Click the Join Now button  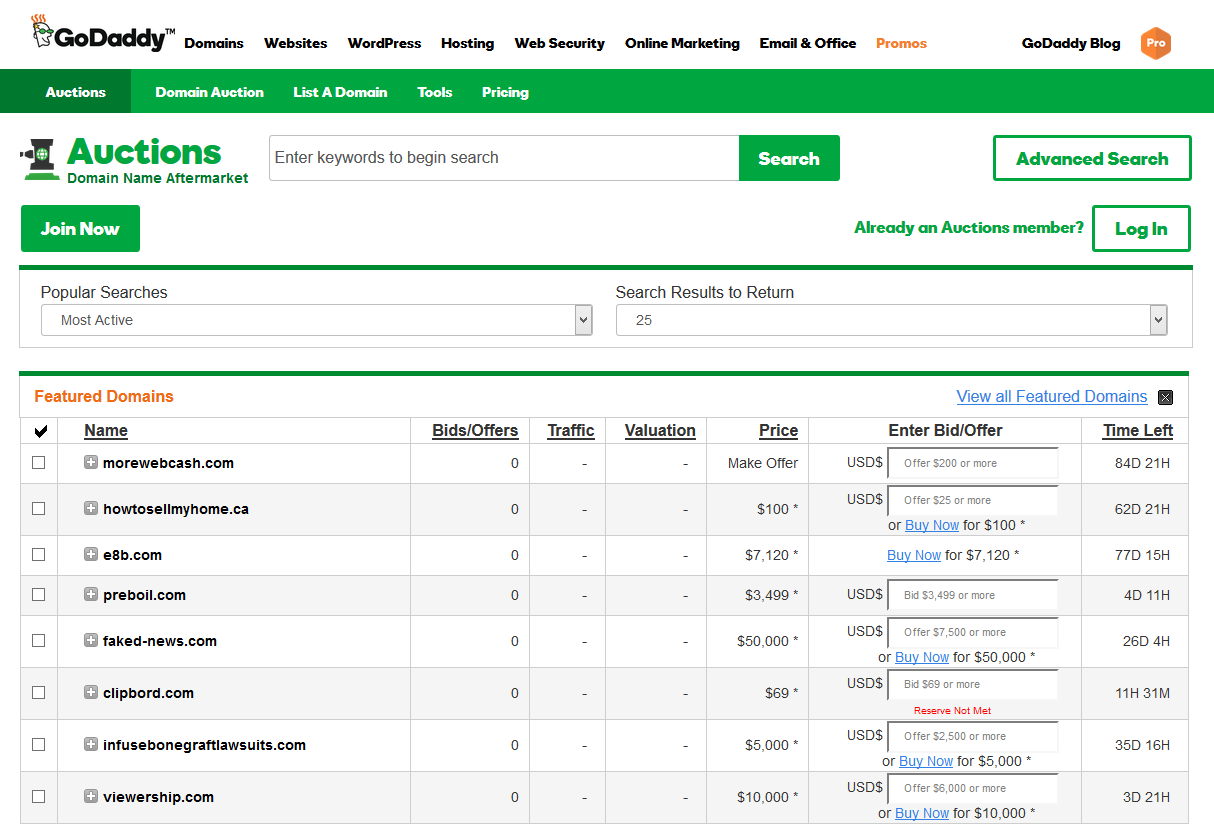click(80, 228)
